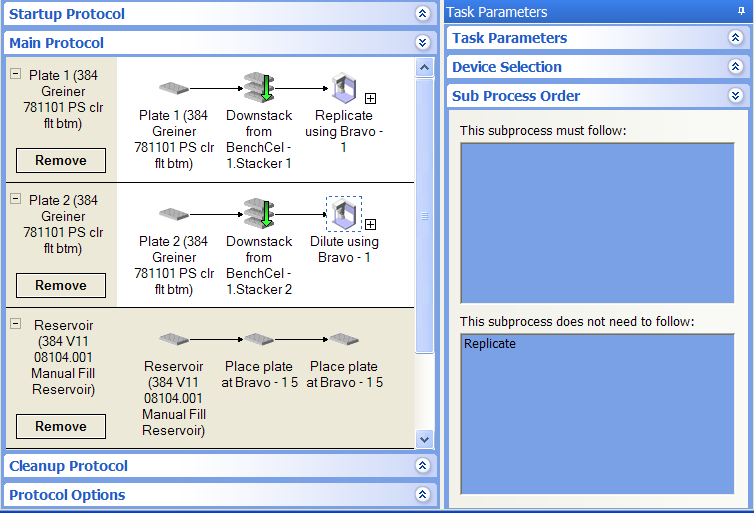The height and width of the screenshot is (513, 754).
Task: Select the Replicate using Bravo task icon
Action: point(343,88)
